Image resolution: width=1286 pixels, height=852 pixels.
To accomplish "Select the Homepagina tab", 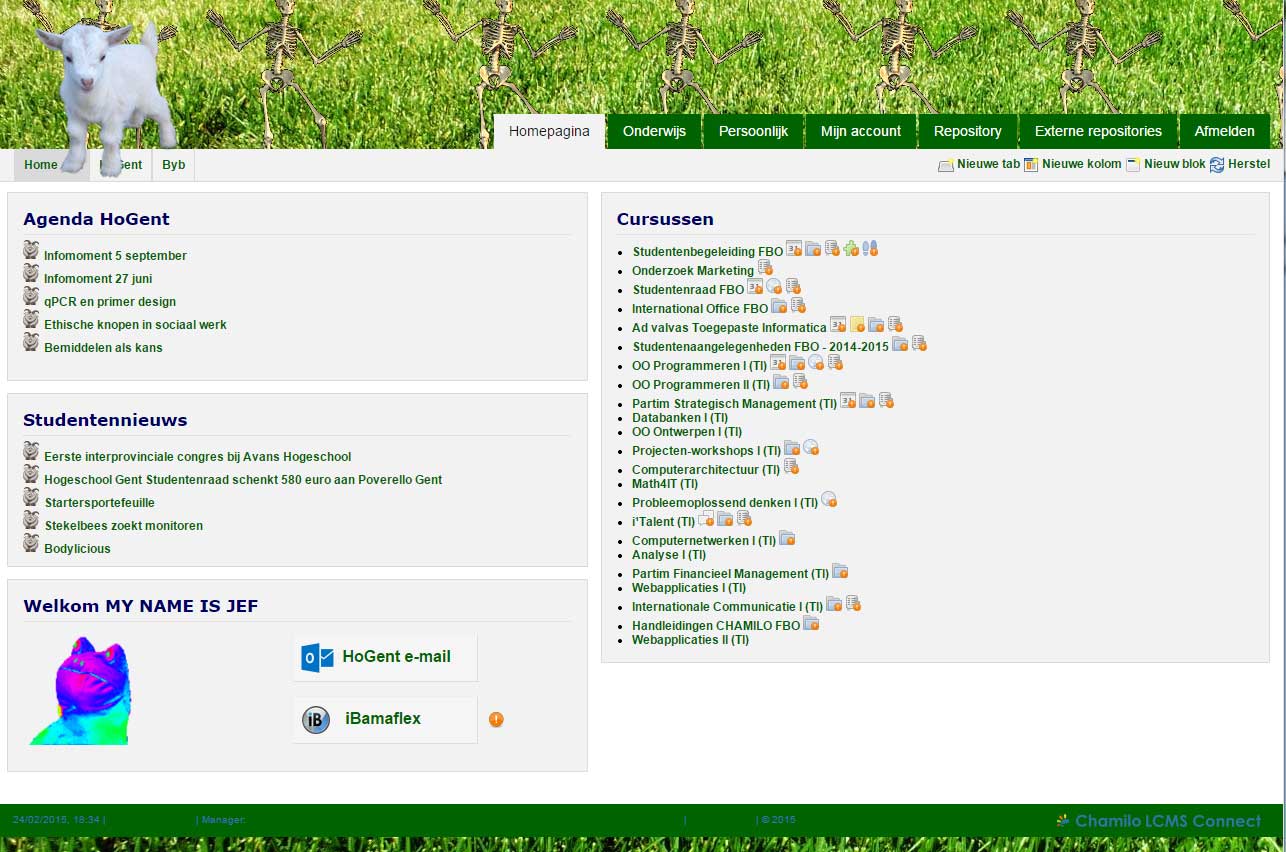I will point(549,131).
